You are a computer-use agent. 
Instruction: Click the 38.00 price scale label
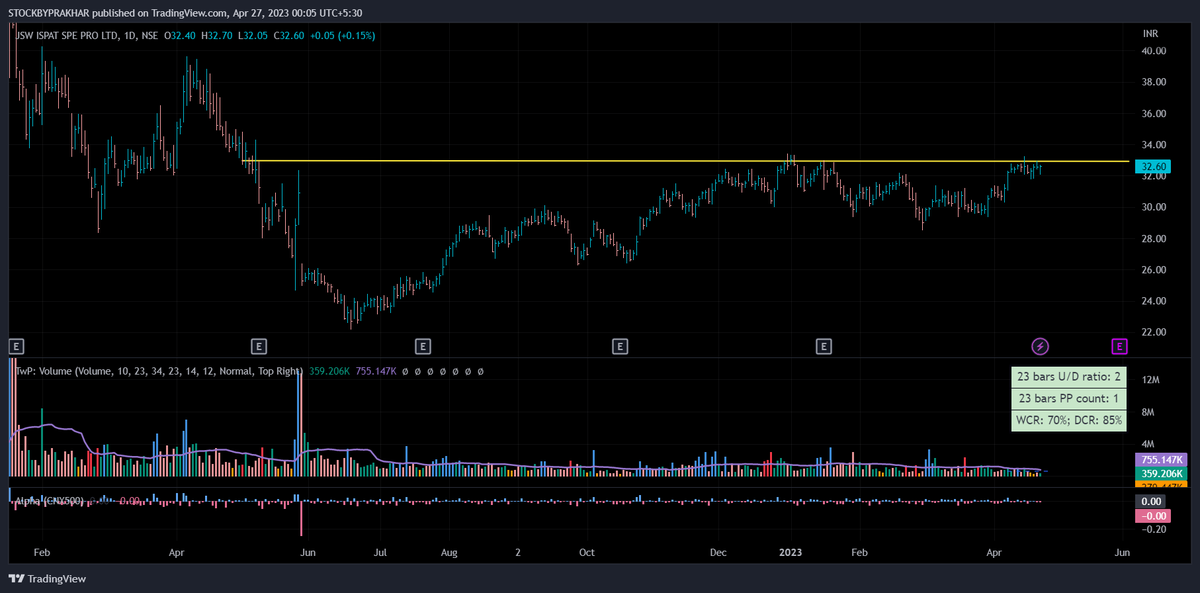tap(1154, 82)
